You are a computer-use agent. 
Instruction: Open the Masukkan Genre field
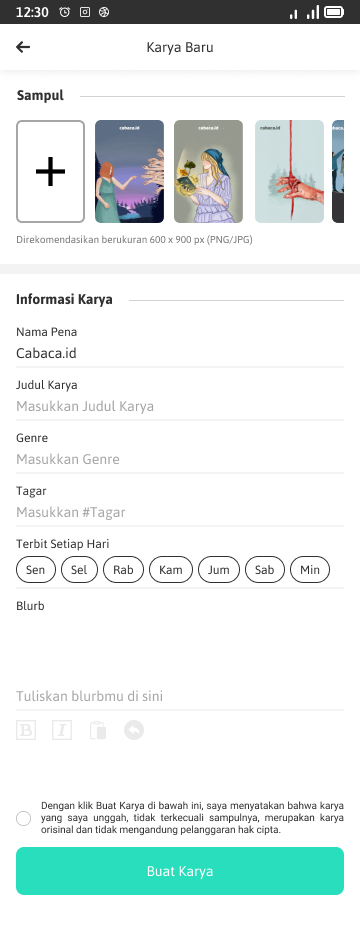point(179,459)
